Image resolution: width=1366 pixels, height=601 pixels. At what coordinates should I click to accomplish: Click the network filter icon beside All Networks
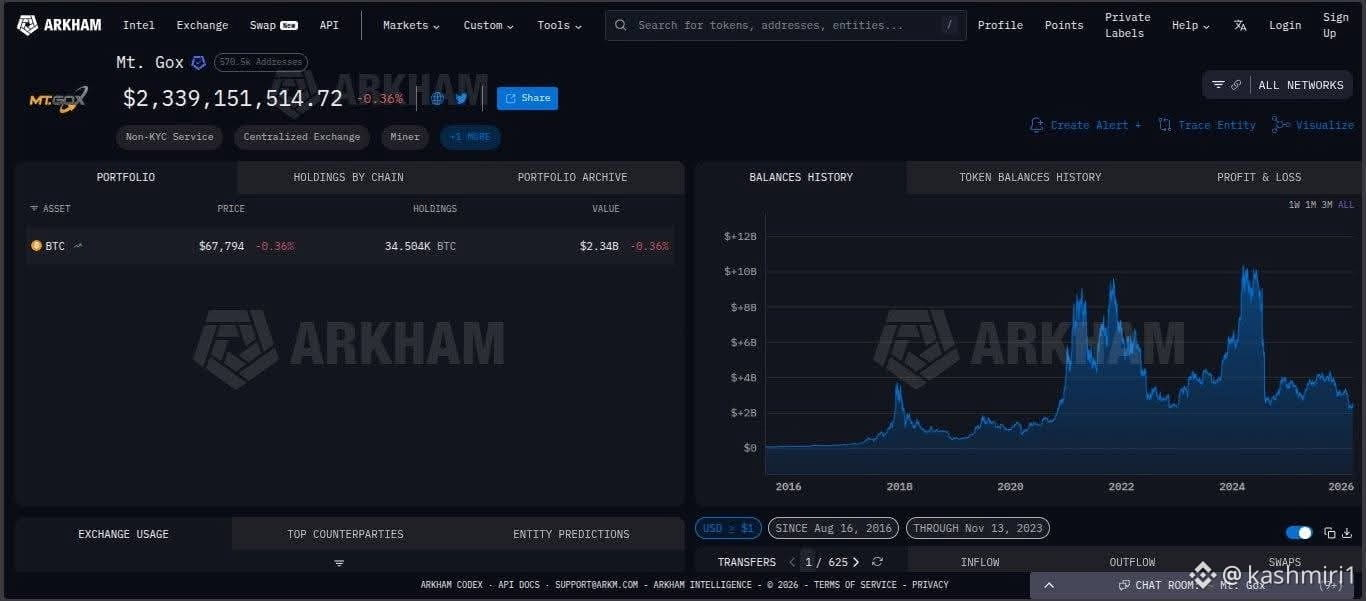[x=1218, y=85]
